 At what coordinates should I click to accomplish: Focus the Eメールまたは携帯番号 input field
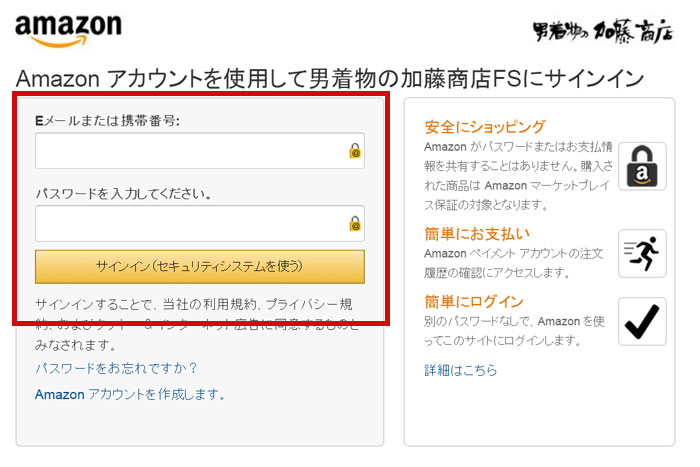tap(200, 151)
